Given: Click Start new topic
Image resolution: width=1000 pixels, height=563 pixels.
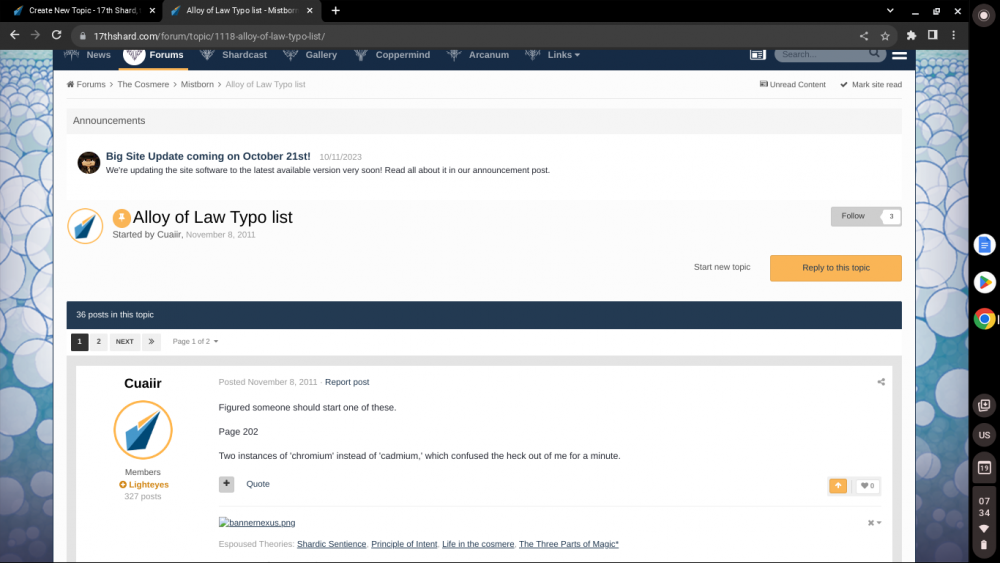Looking at the screenshot, I should 722,267.
